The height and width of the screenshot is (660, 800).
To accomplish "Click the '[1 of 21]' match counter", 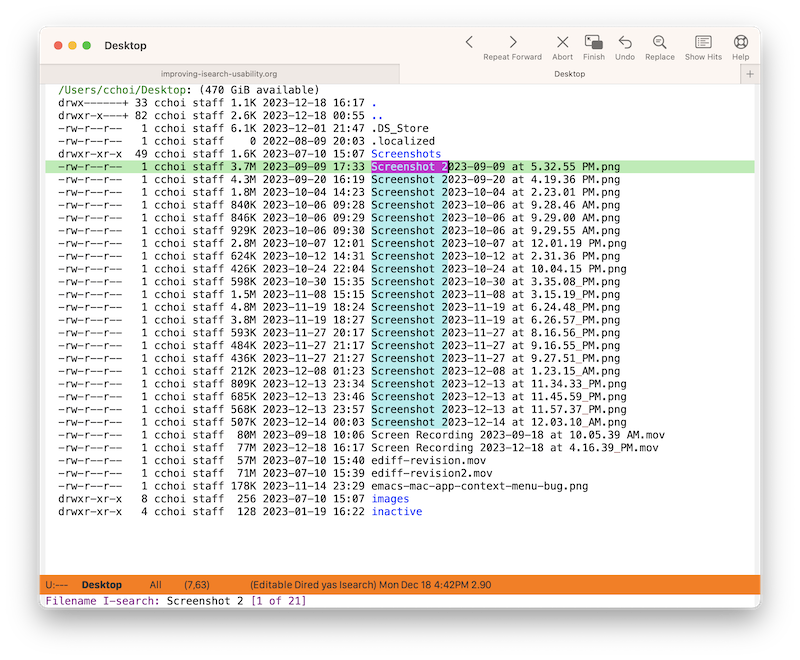I will [x=279, y=601].
